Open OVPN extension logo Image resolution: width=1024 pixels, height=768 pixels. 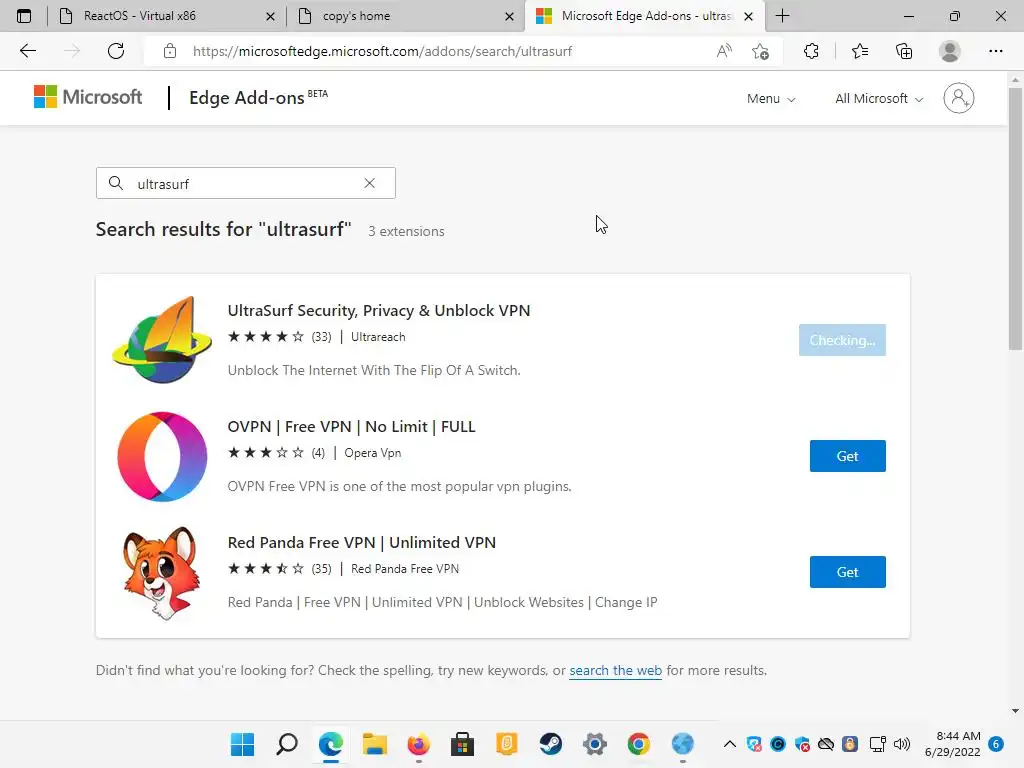click(162, 456)
